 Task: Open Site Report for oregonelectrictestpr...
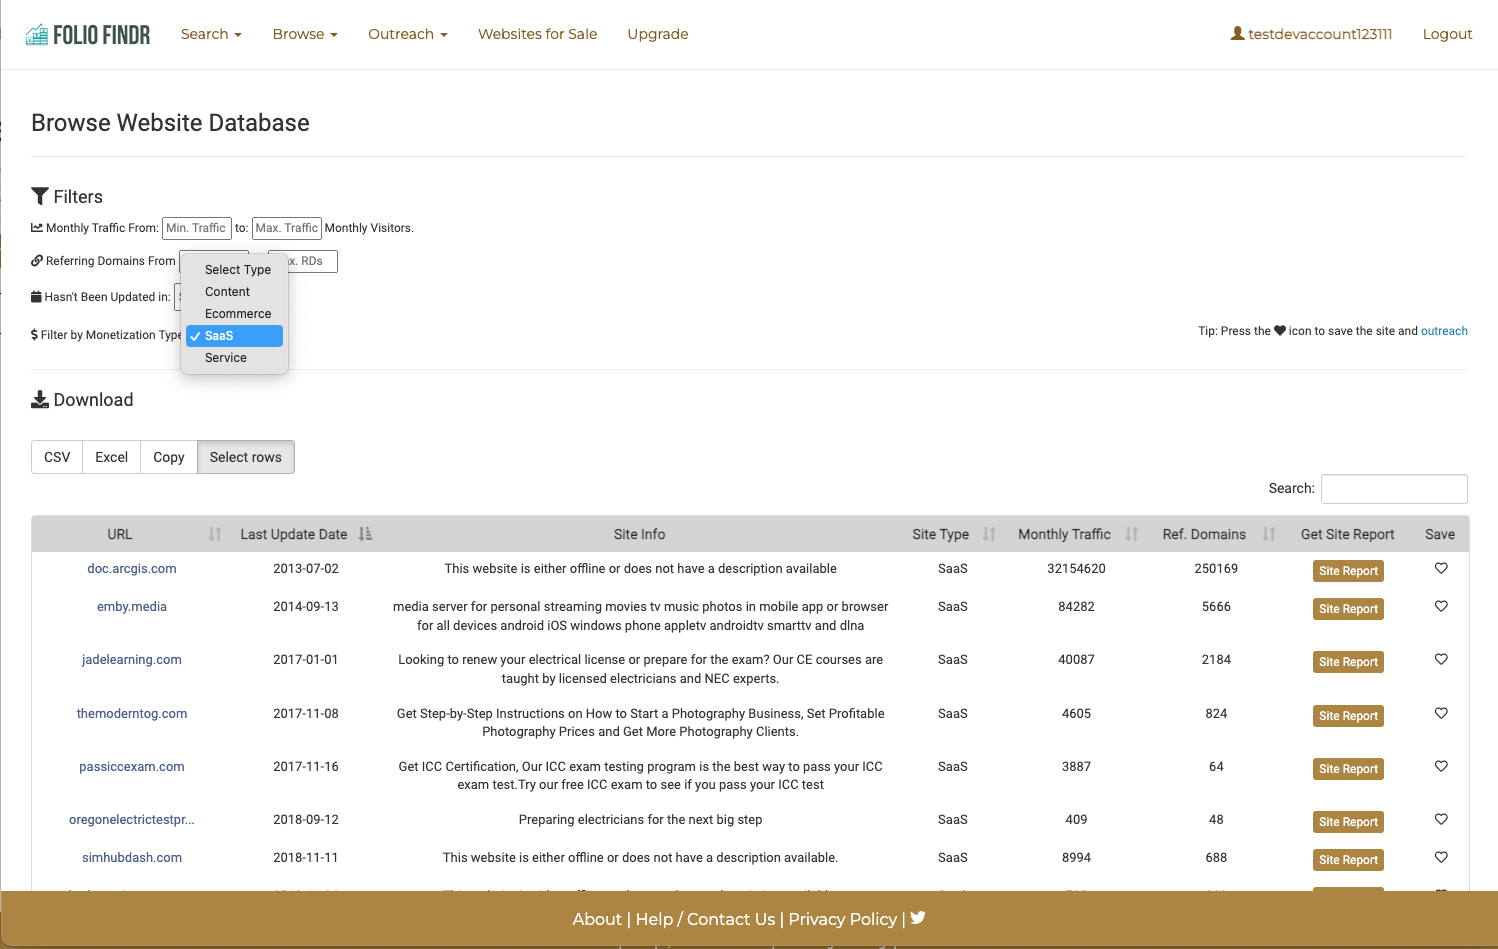pos(1348,822)
